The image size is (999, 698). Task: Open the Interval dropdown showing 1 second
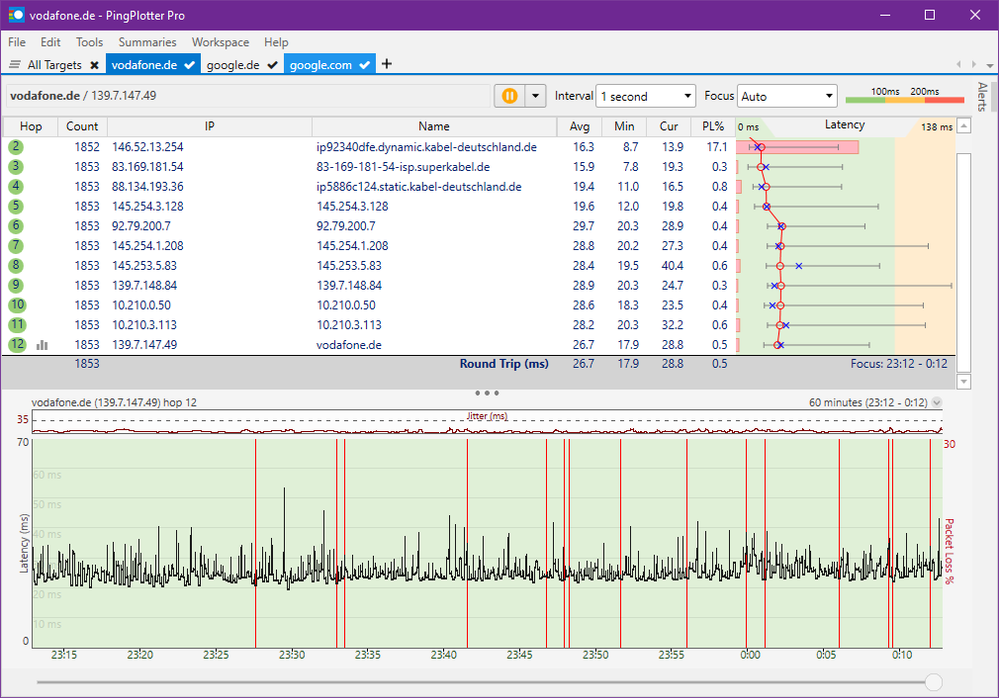coord(645,96)
